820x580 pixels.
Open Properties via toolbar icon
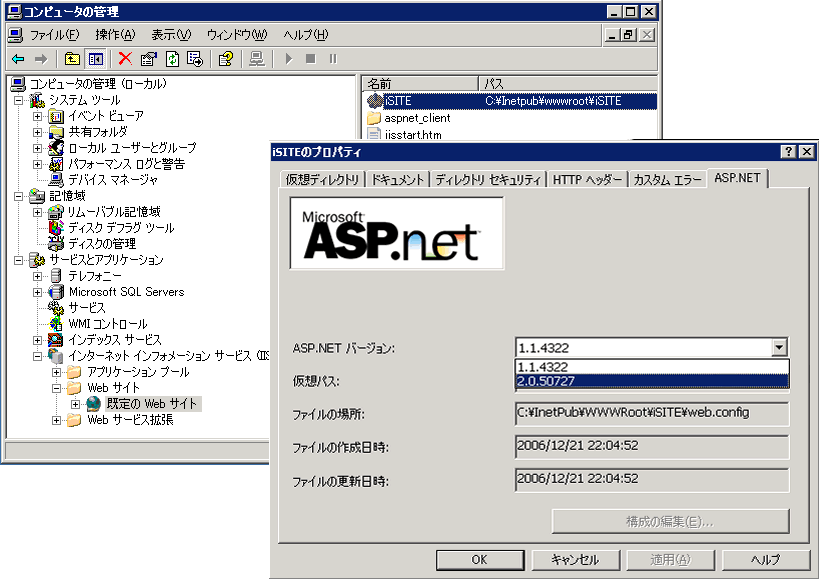tap(149, 59)
